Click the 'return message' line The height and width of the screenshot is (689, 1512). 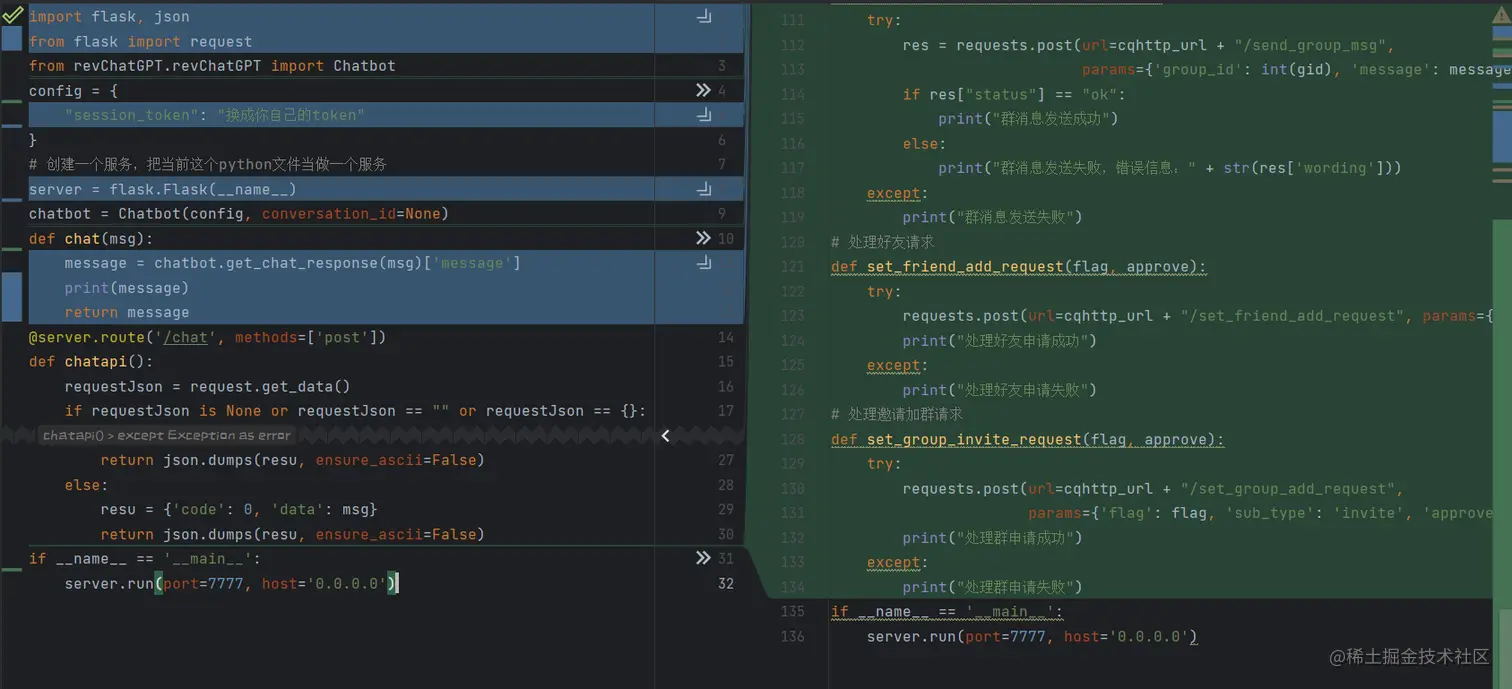(x=127, y=312)
